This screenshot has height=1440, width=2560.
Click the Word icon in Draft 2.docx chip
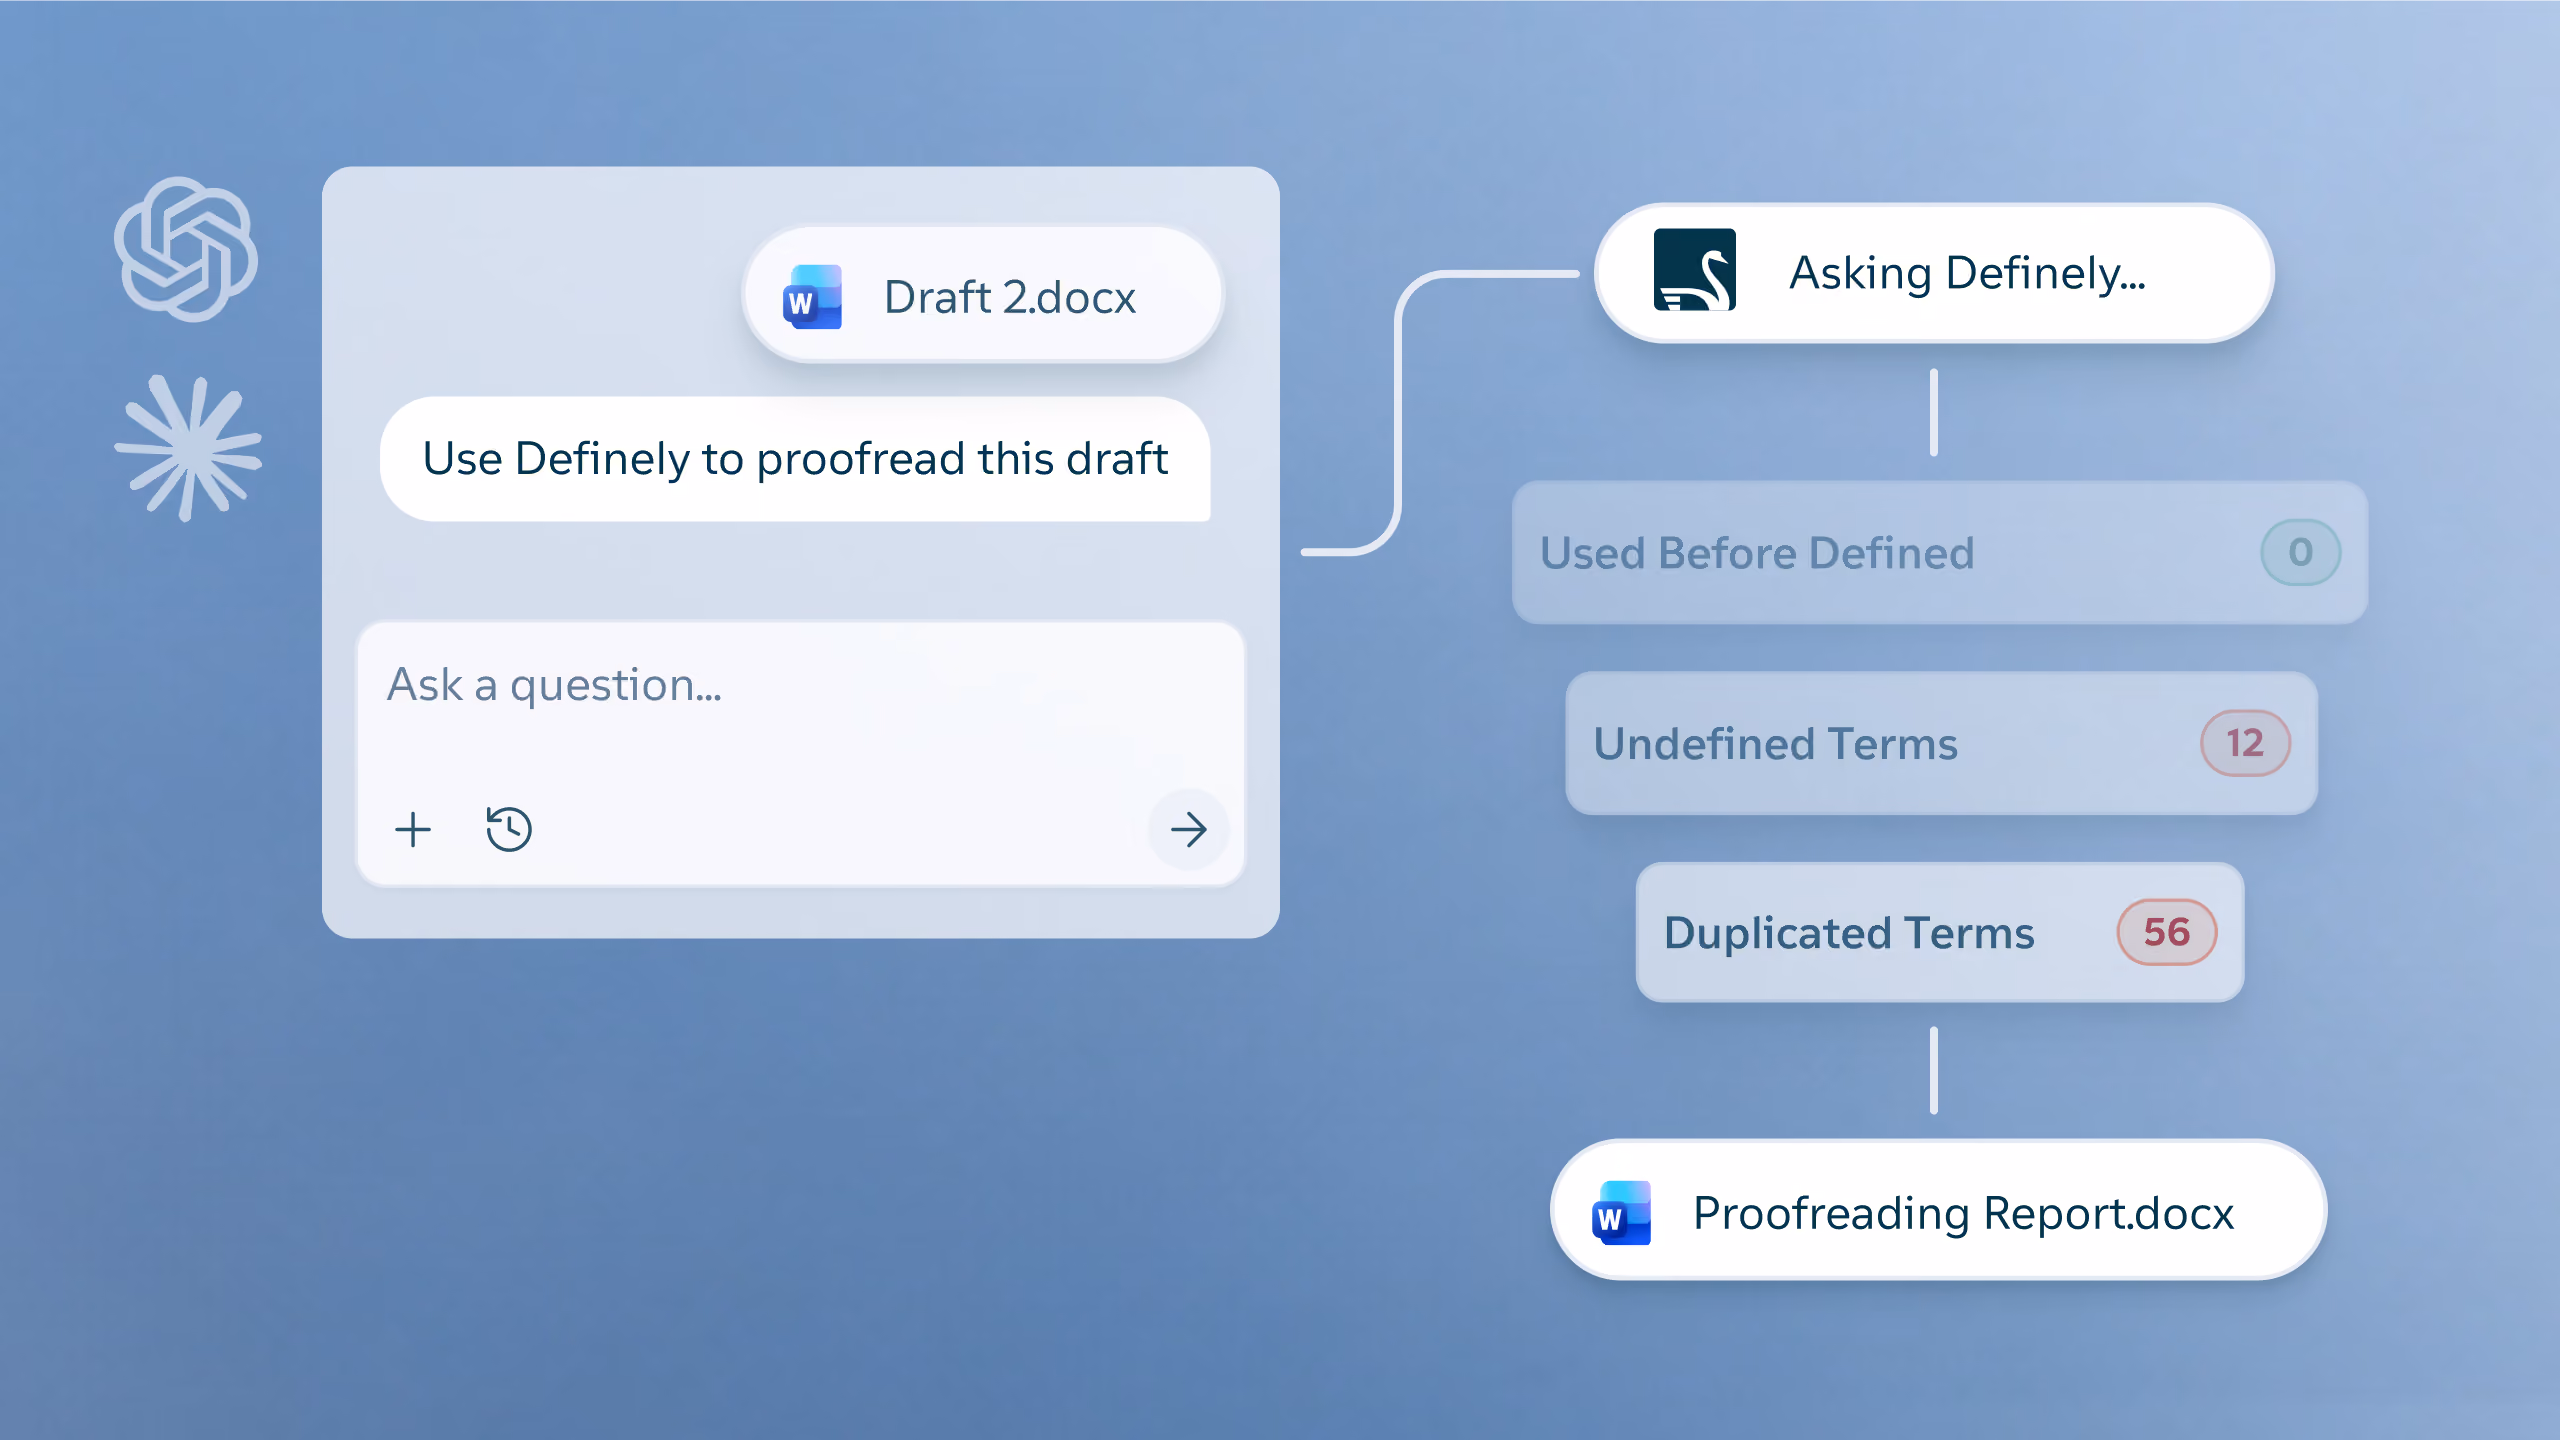click(812, 297)
